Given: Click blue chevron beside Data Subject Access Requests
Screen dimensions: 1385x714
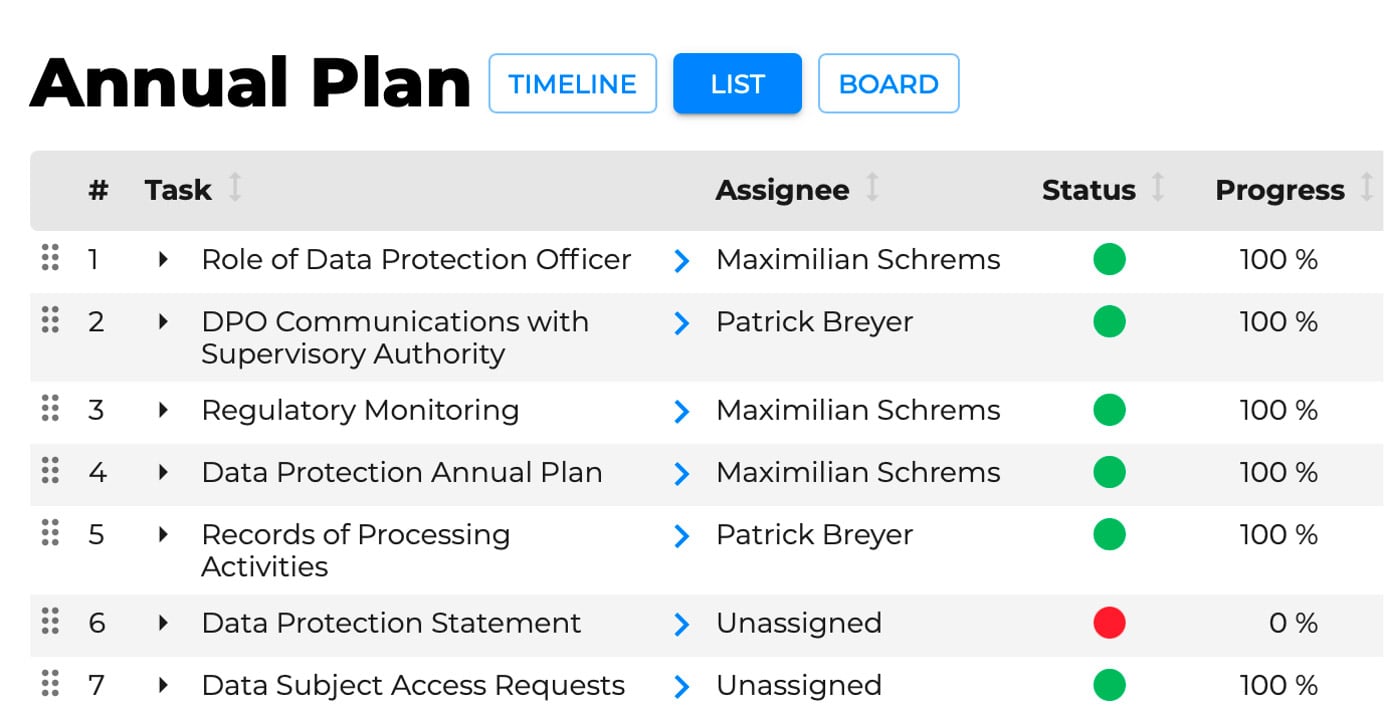Looking at the screenshot, I should click(682, 686).
